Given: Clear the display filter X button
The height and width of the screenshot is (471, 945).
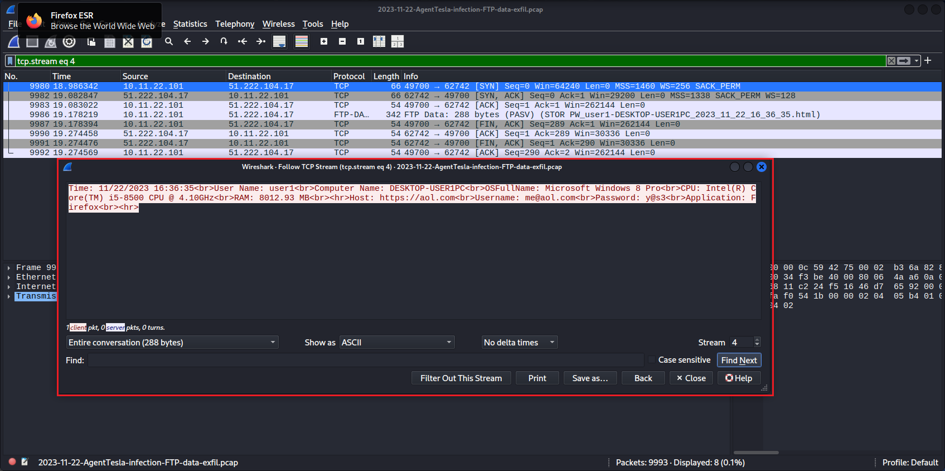Looking at the screenshot, I should tap(891, 61).
